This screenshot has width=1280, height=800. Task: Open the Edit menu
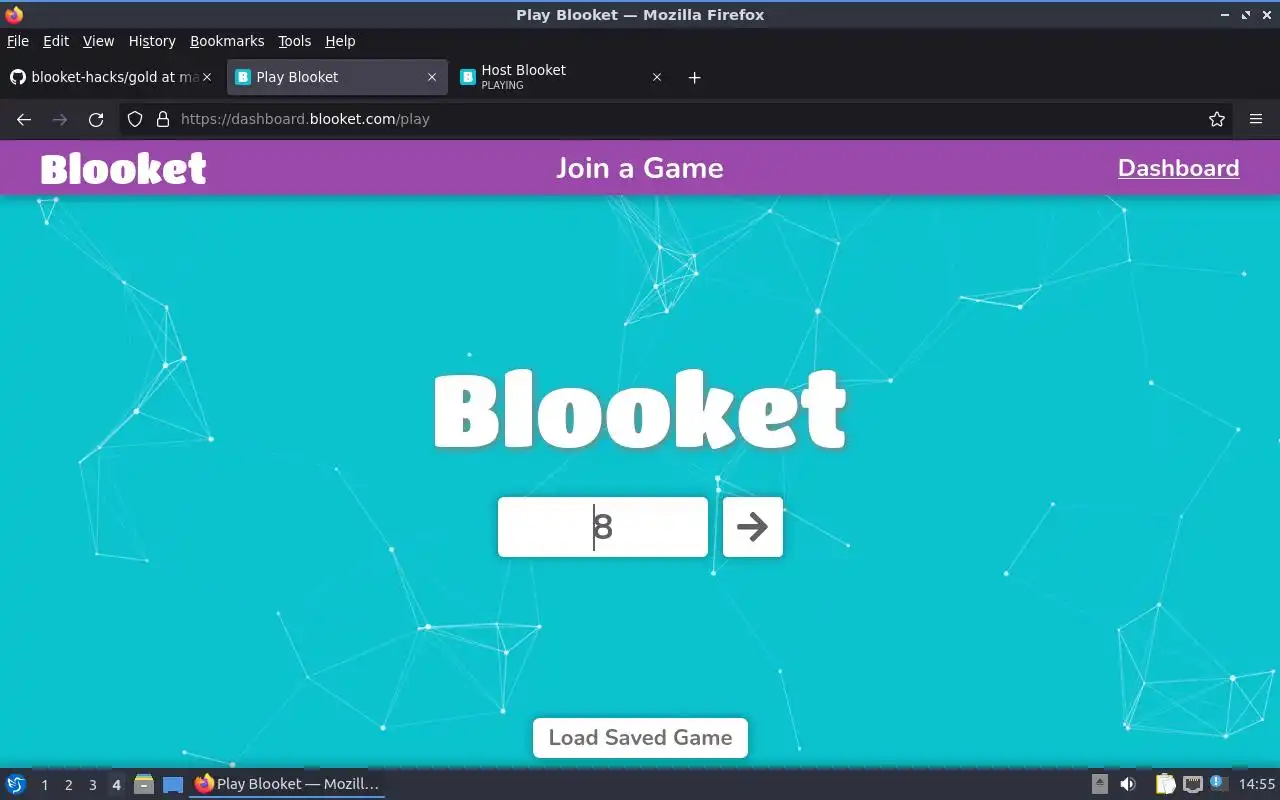coord(56,41)
